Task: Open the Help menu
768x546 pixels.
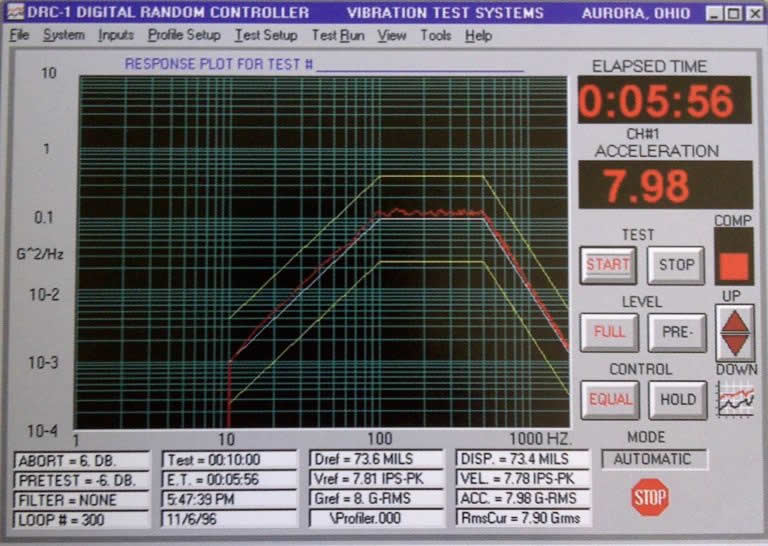Action: coord(479,35)
